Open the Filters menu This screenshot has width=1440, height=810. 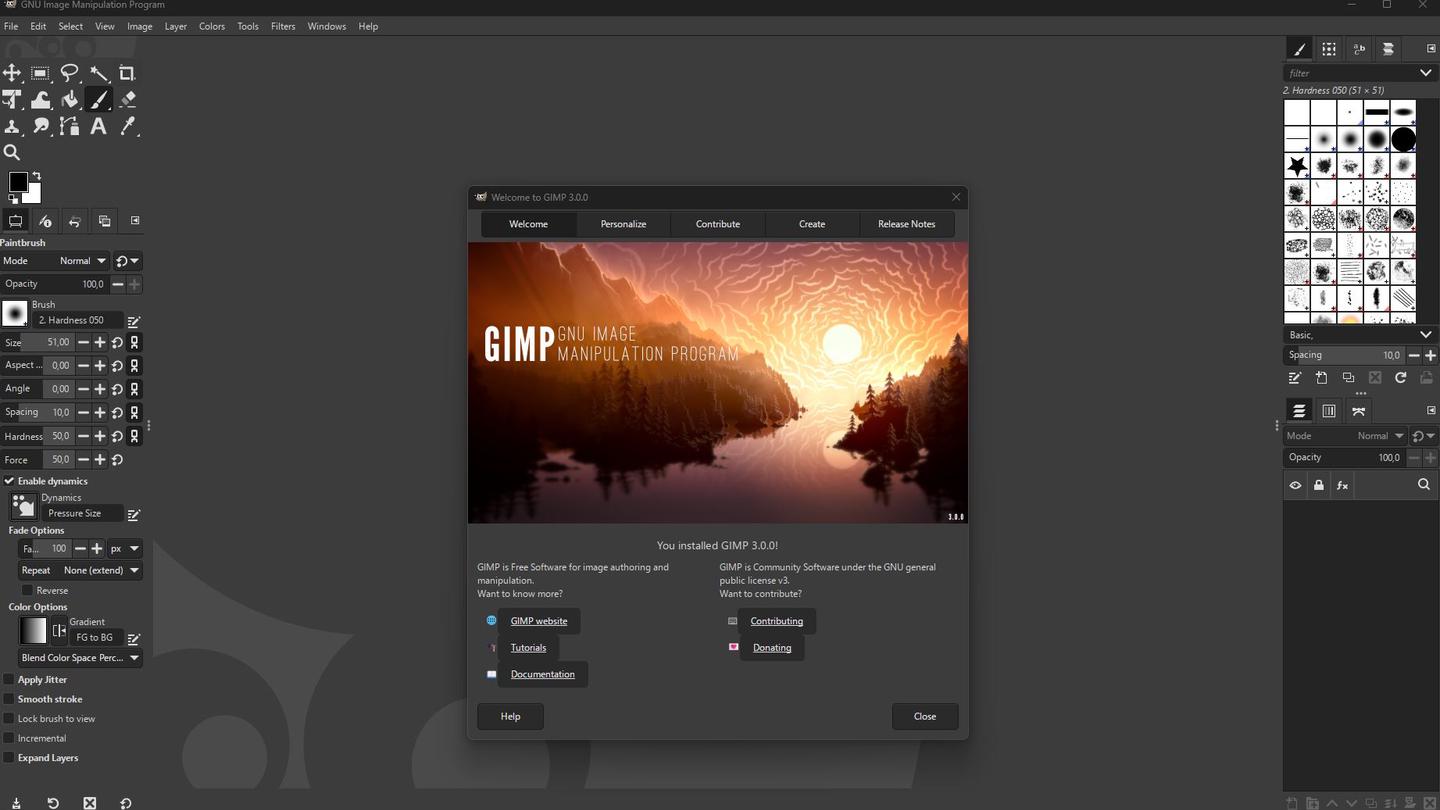(x=282, y=26)
